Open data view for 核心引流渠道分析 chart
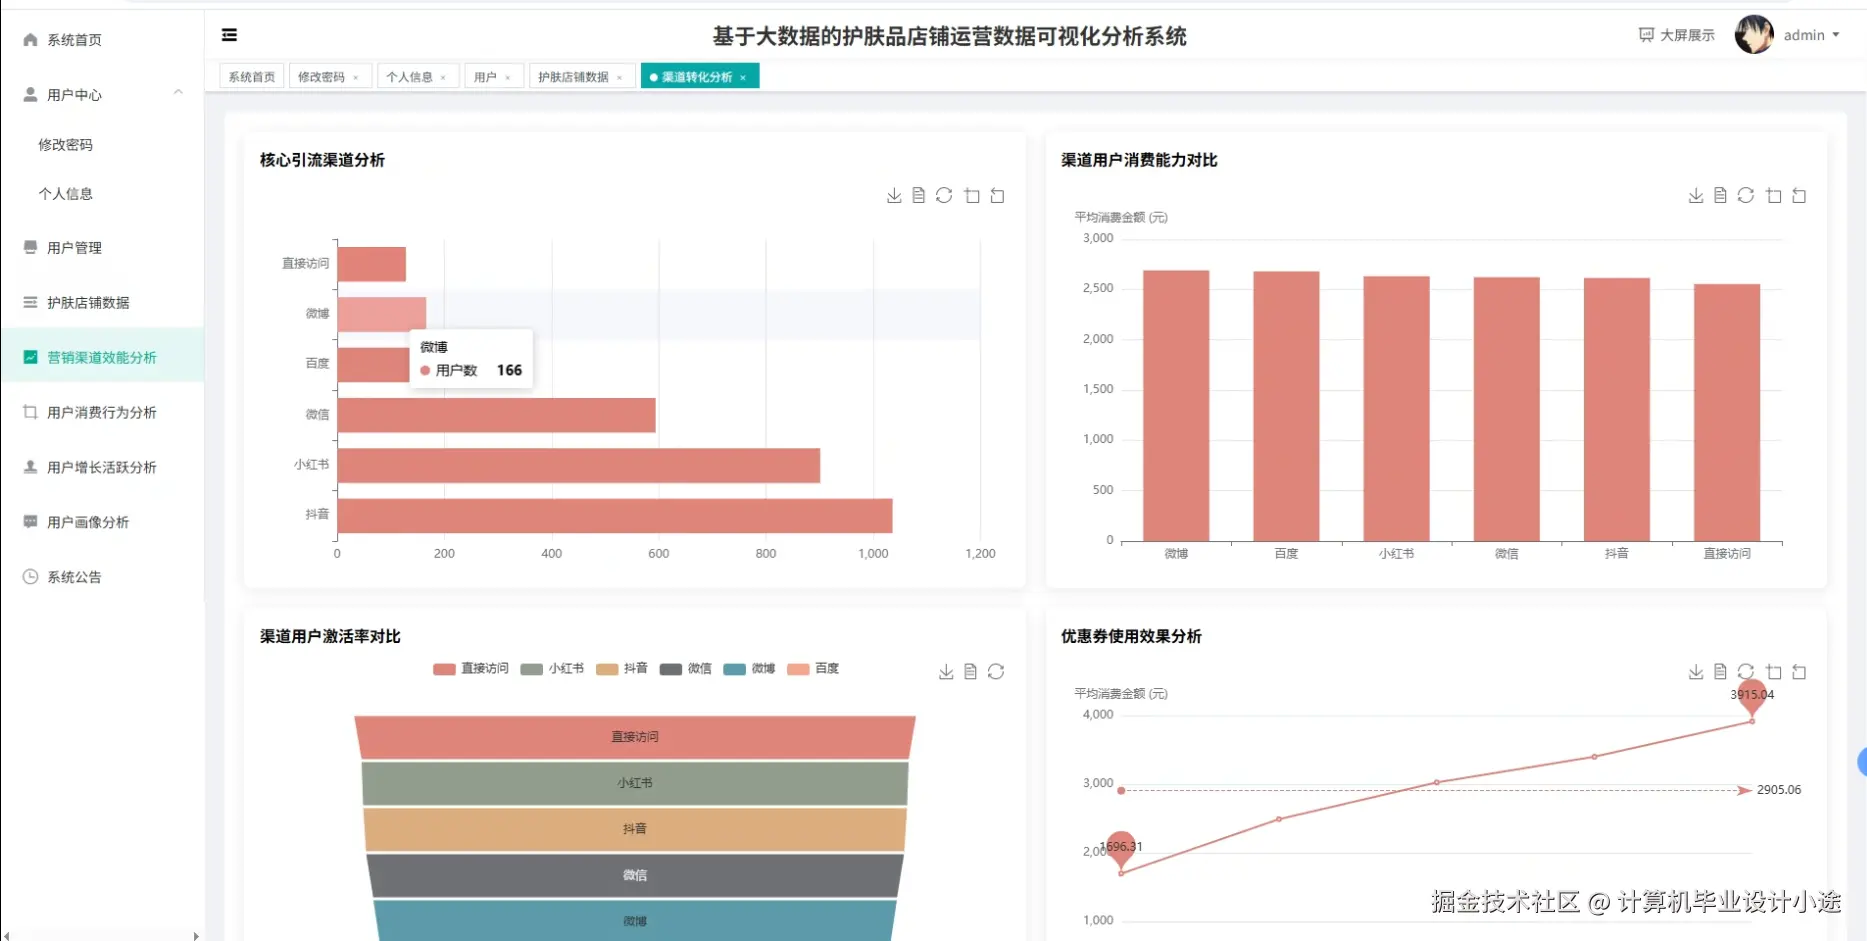Screen dimensions: 1867x941 click(x=918, y=196)
